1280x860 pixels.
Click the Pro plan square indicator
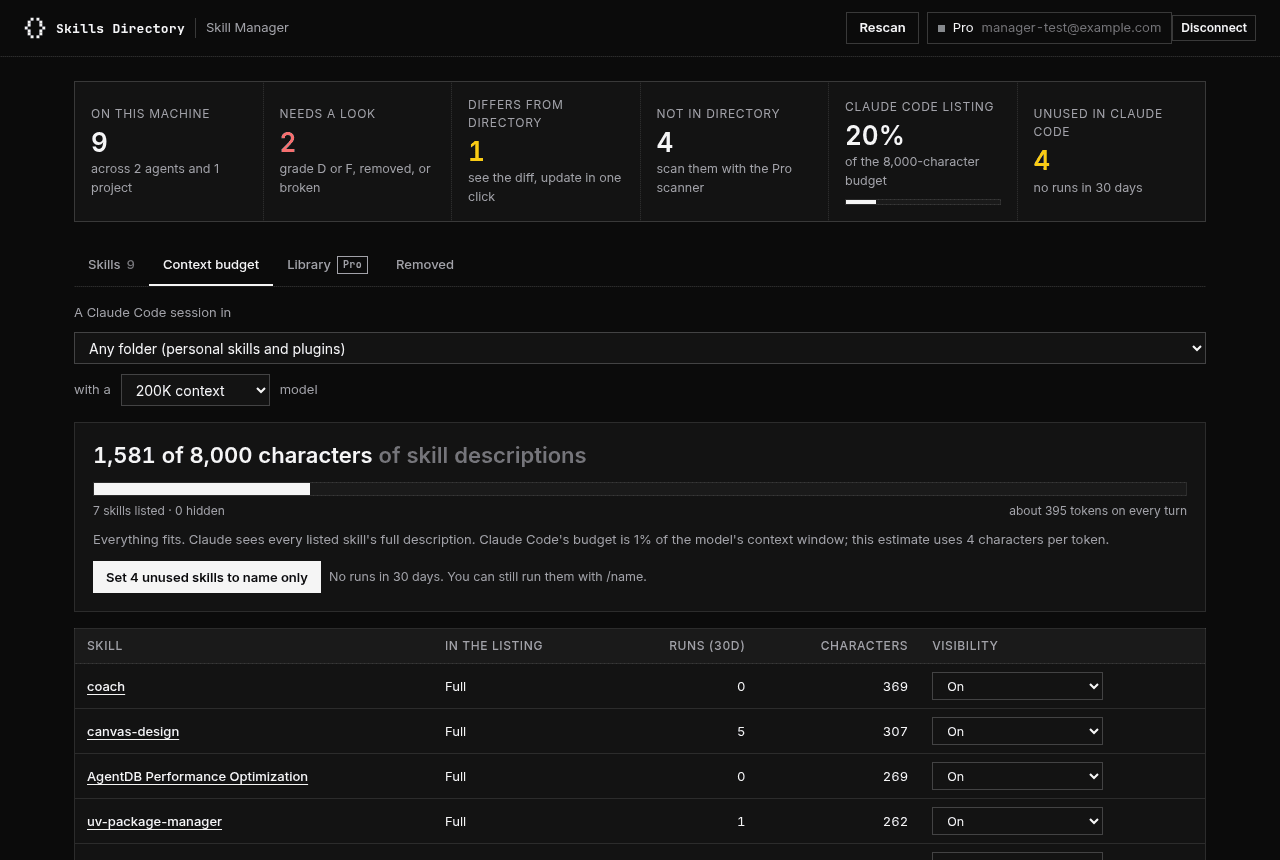[941, 28]
